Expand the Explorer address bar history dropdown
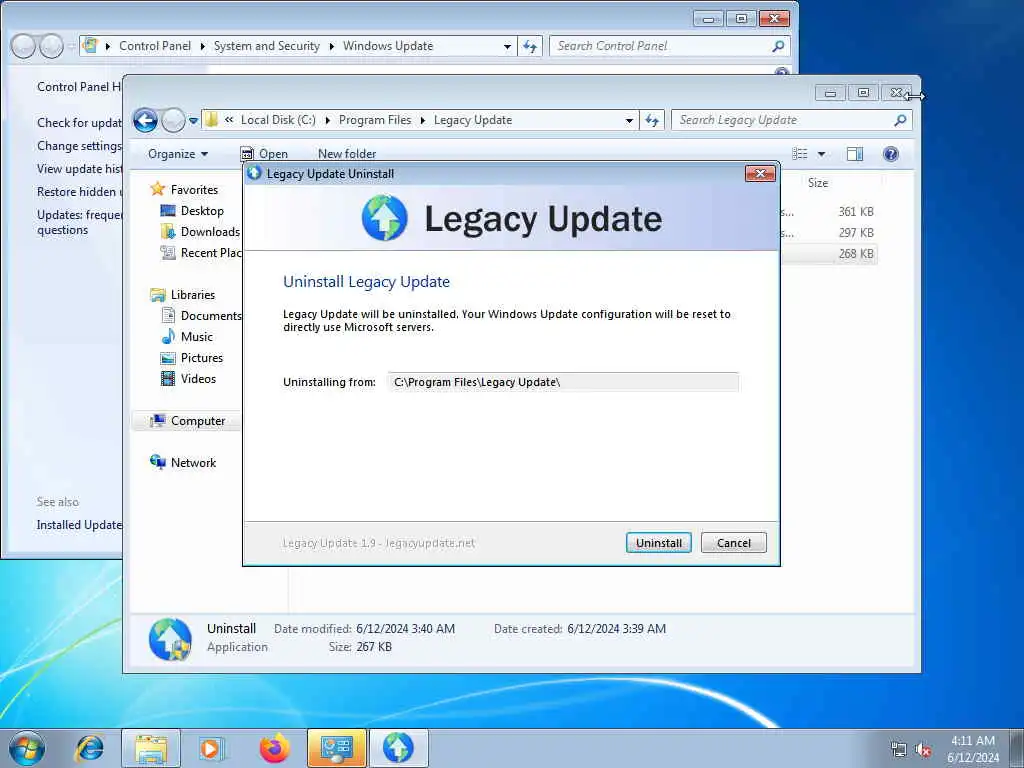 pyautogui.click(x=629, y=121)
